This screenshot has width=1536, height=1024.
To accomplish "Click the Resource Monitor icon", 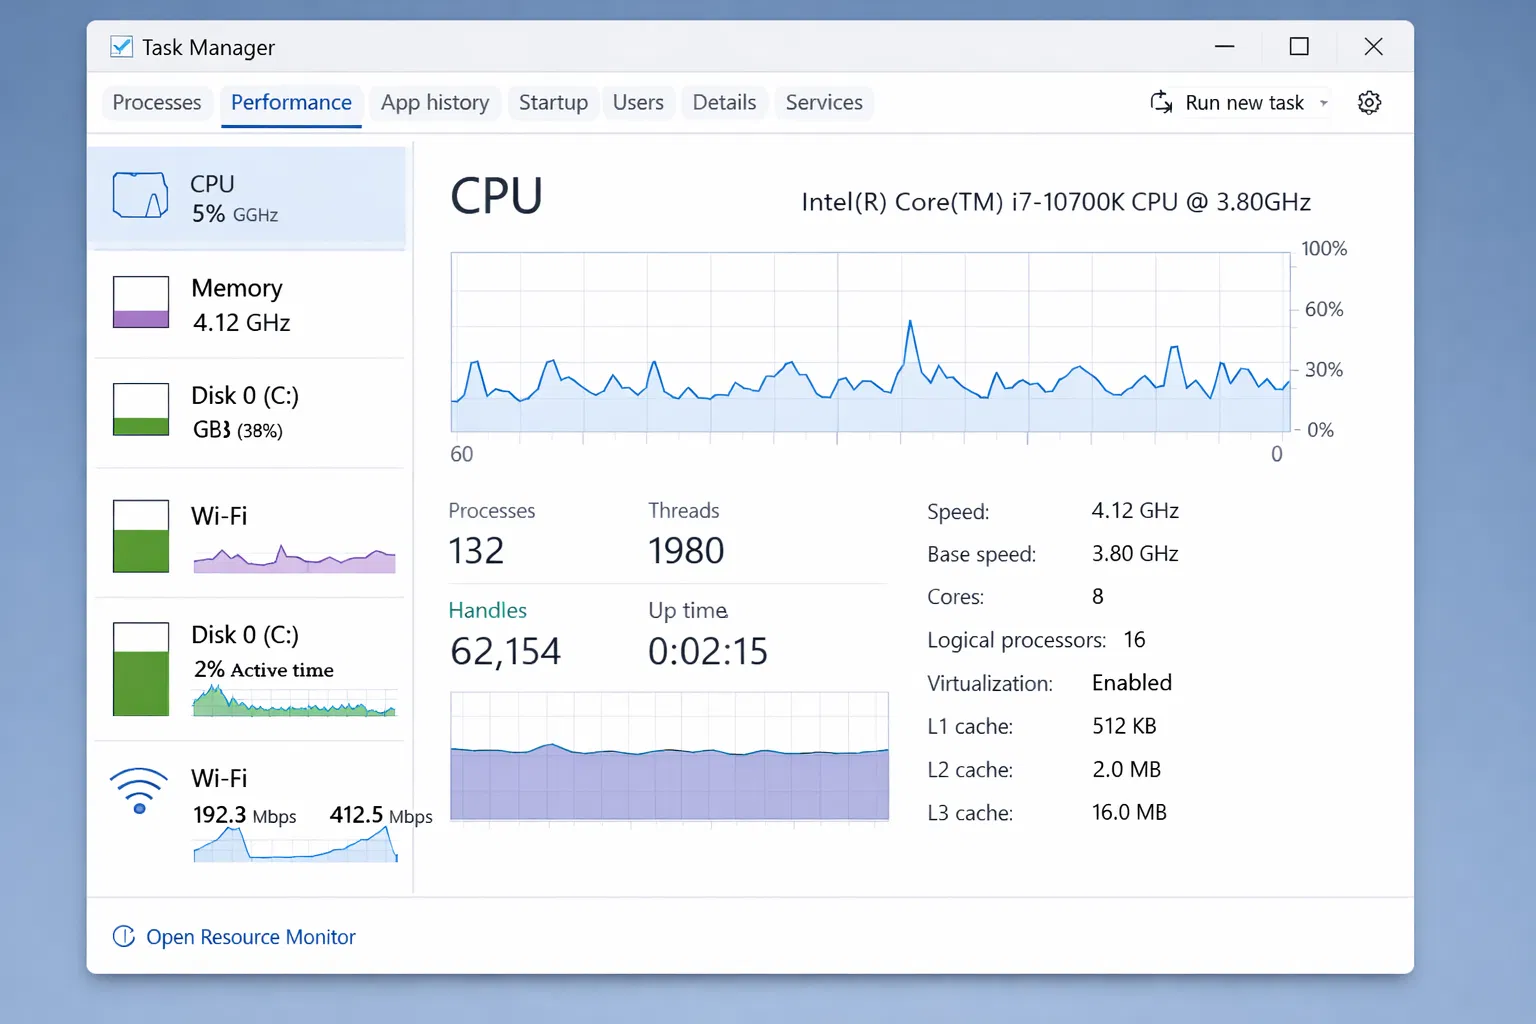I will [x=124, y=936].
